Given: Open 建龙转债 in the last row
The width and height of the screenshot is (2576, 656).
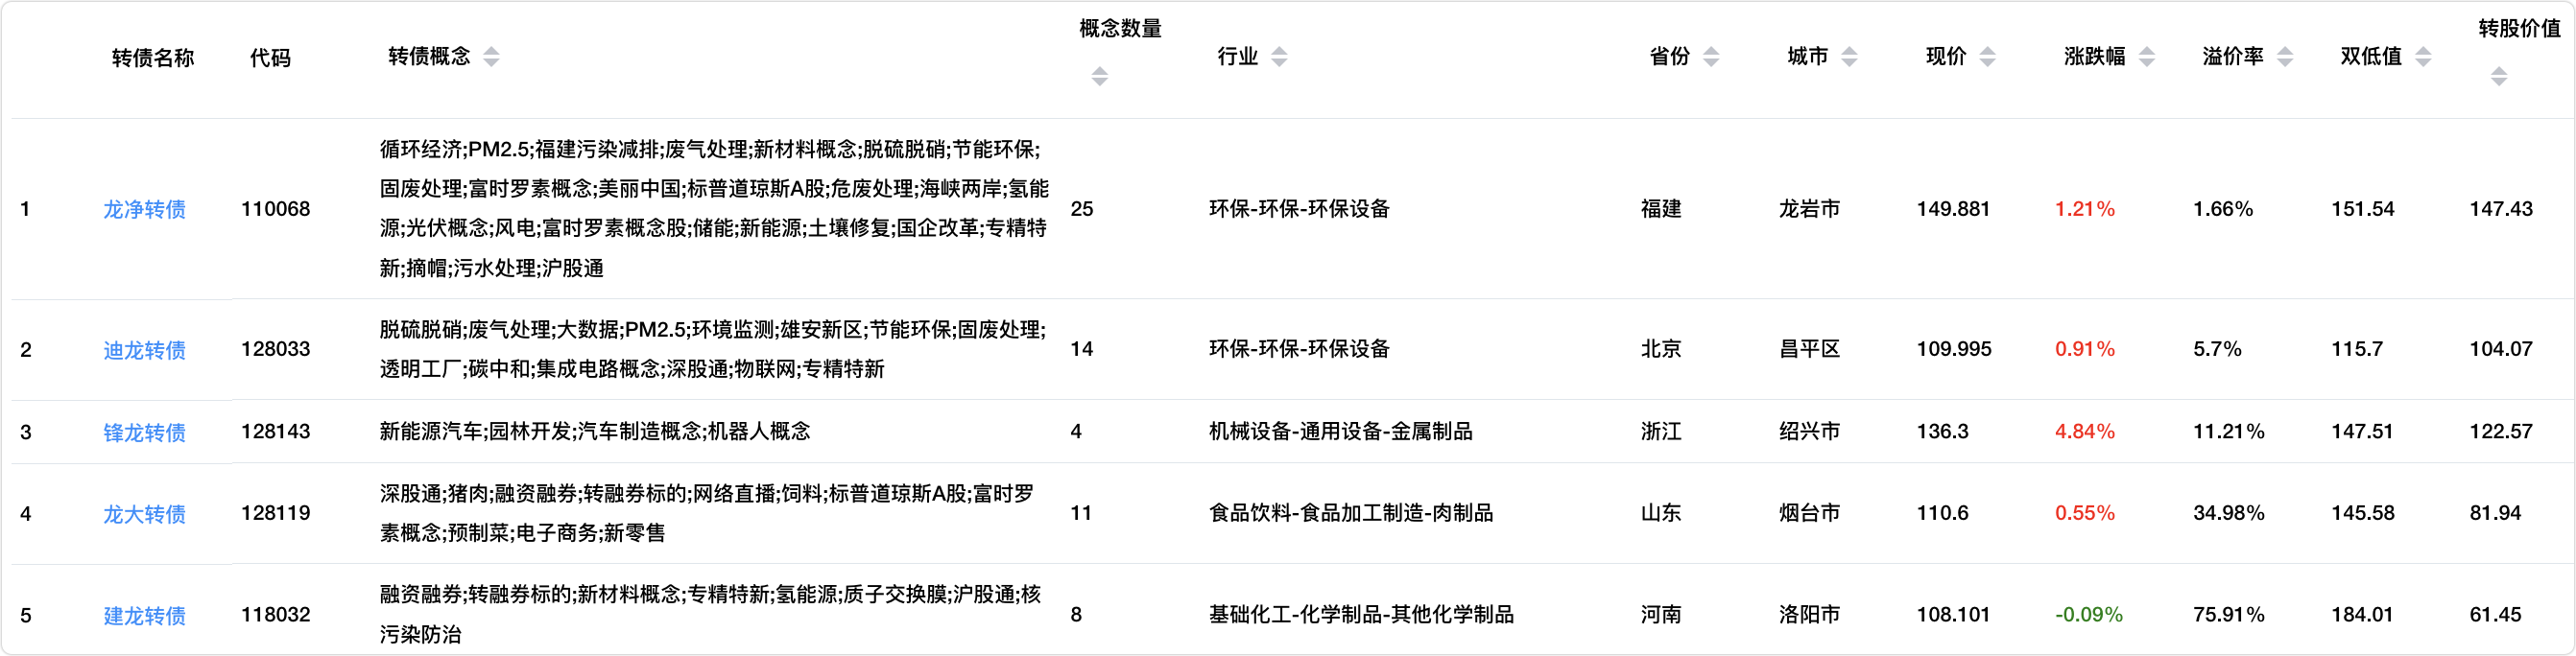Looking at the screenshot, I should pyautogui.click(x=144, y=615).
